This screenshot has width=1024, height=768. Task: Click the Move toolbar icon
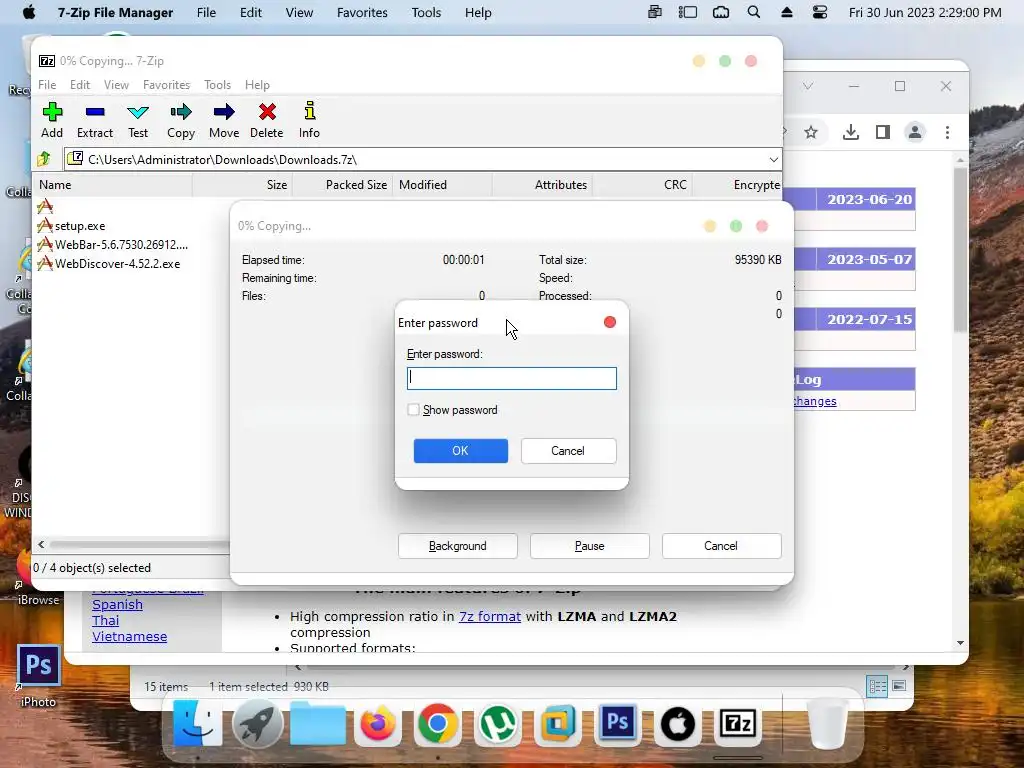point(224,120)
